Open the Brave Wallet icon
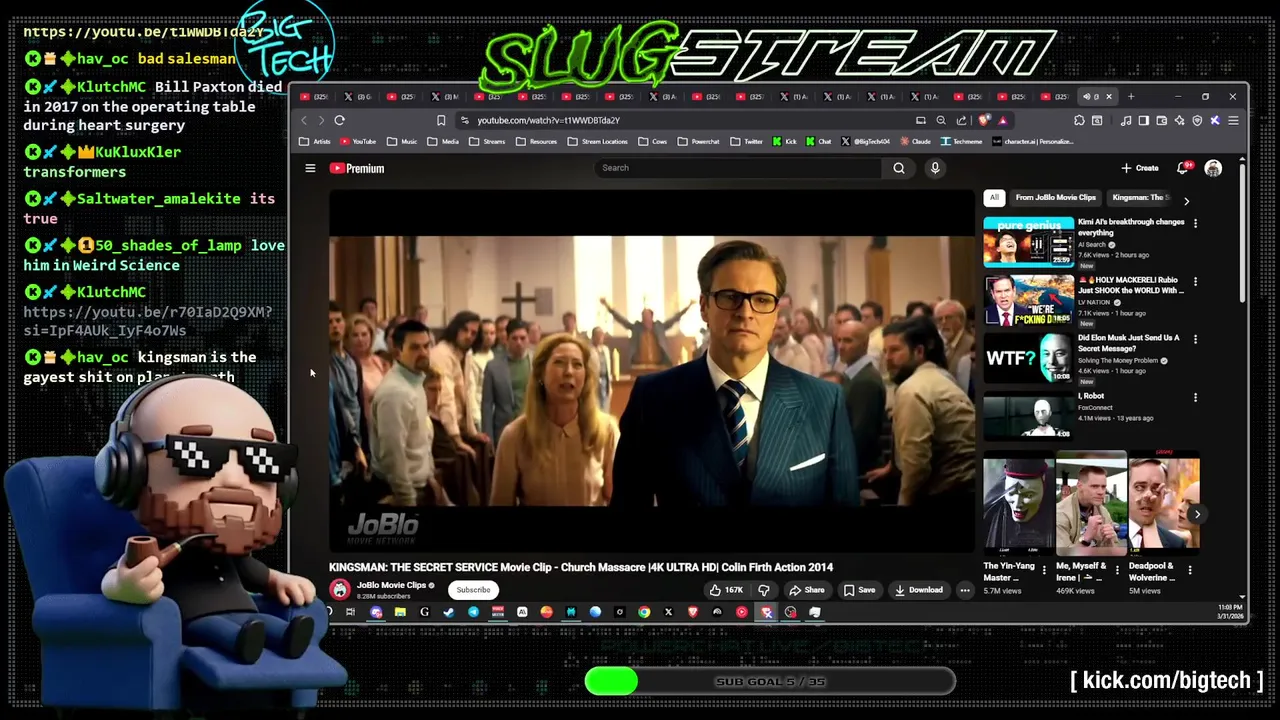 pos(1162,120)
